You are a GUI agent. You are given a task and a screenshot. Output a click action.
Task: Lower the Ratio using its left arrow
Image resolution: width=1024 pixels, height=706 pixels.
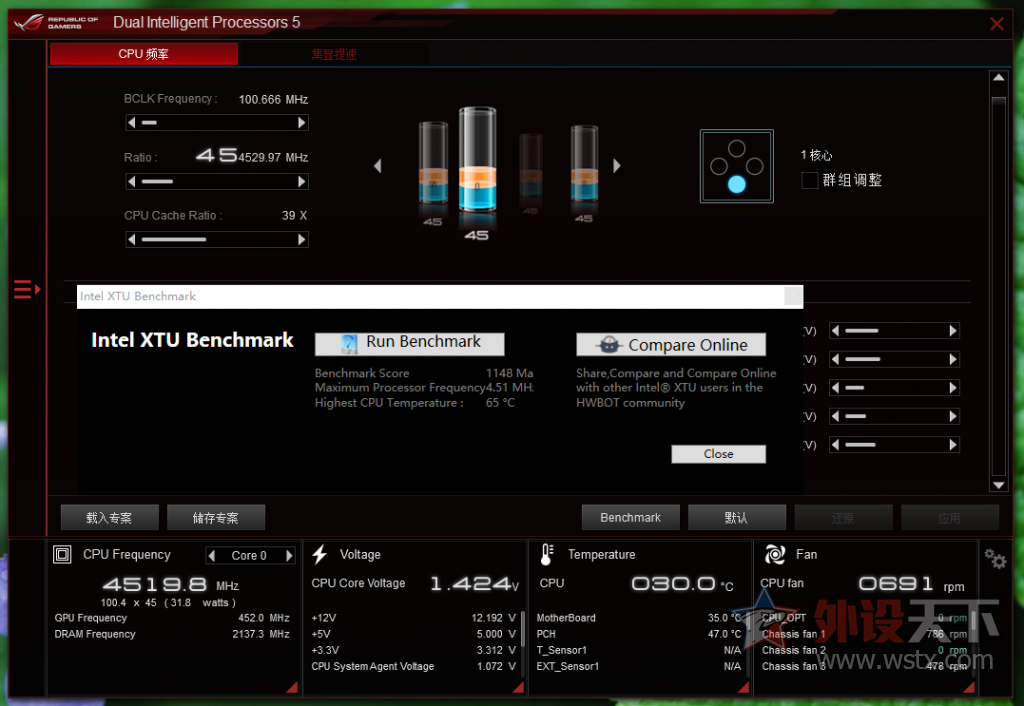(132, 182)
